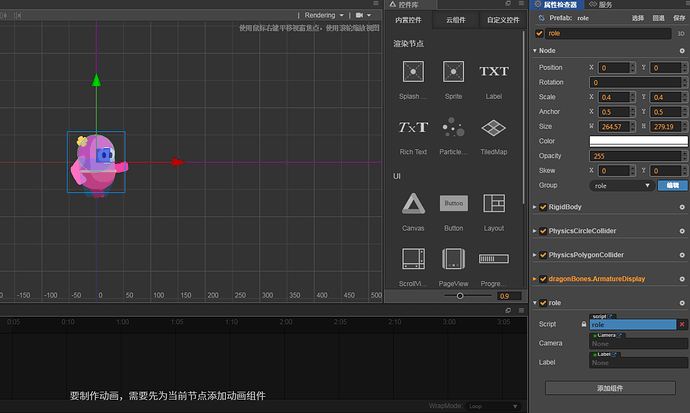The width and height of the screenshot is (690, 413).
Task: Select the Splash node icon
Action: [x=413, y=71]
